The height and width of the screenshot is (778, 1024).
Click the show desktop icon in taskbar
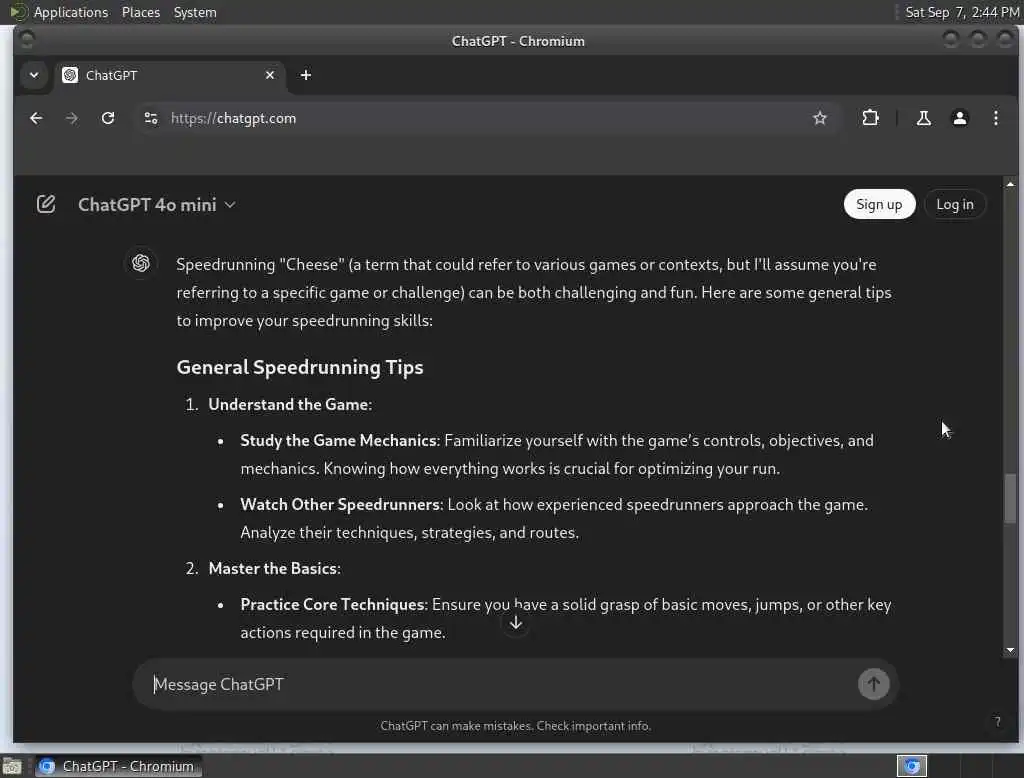click(x=12, y=766)
